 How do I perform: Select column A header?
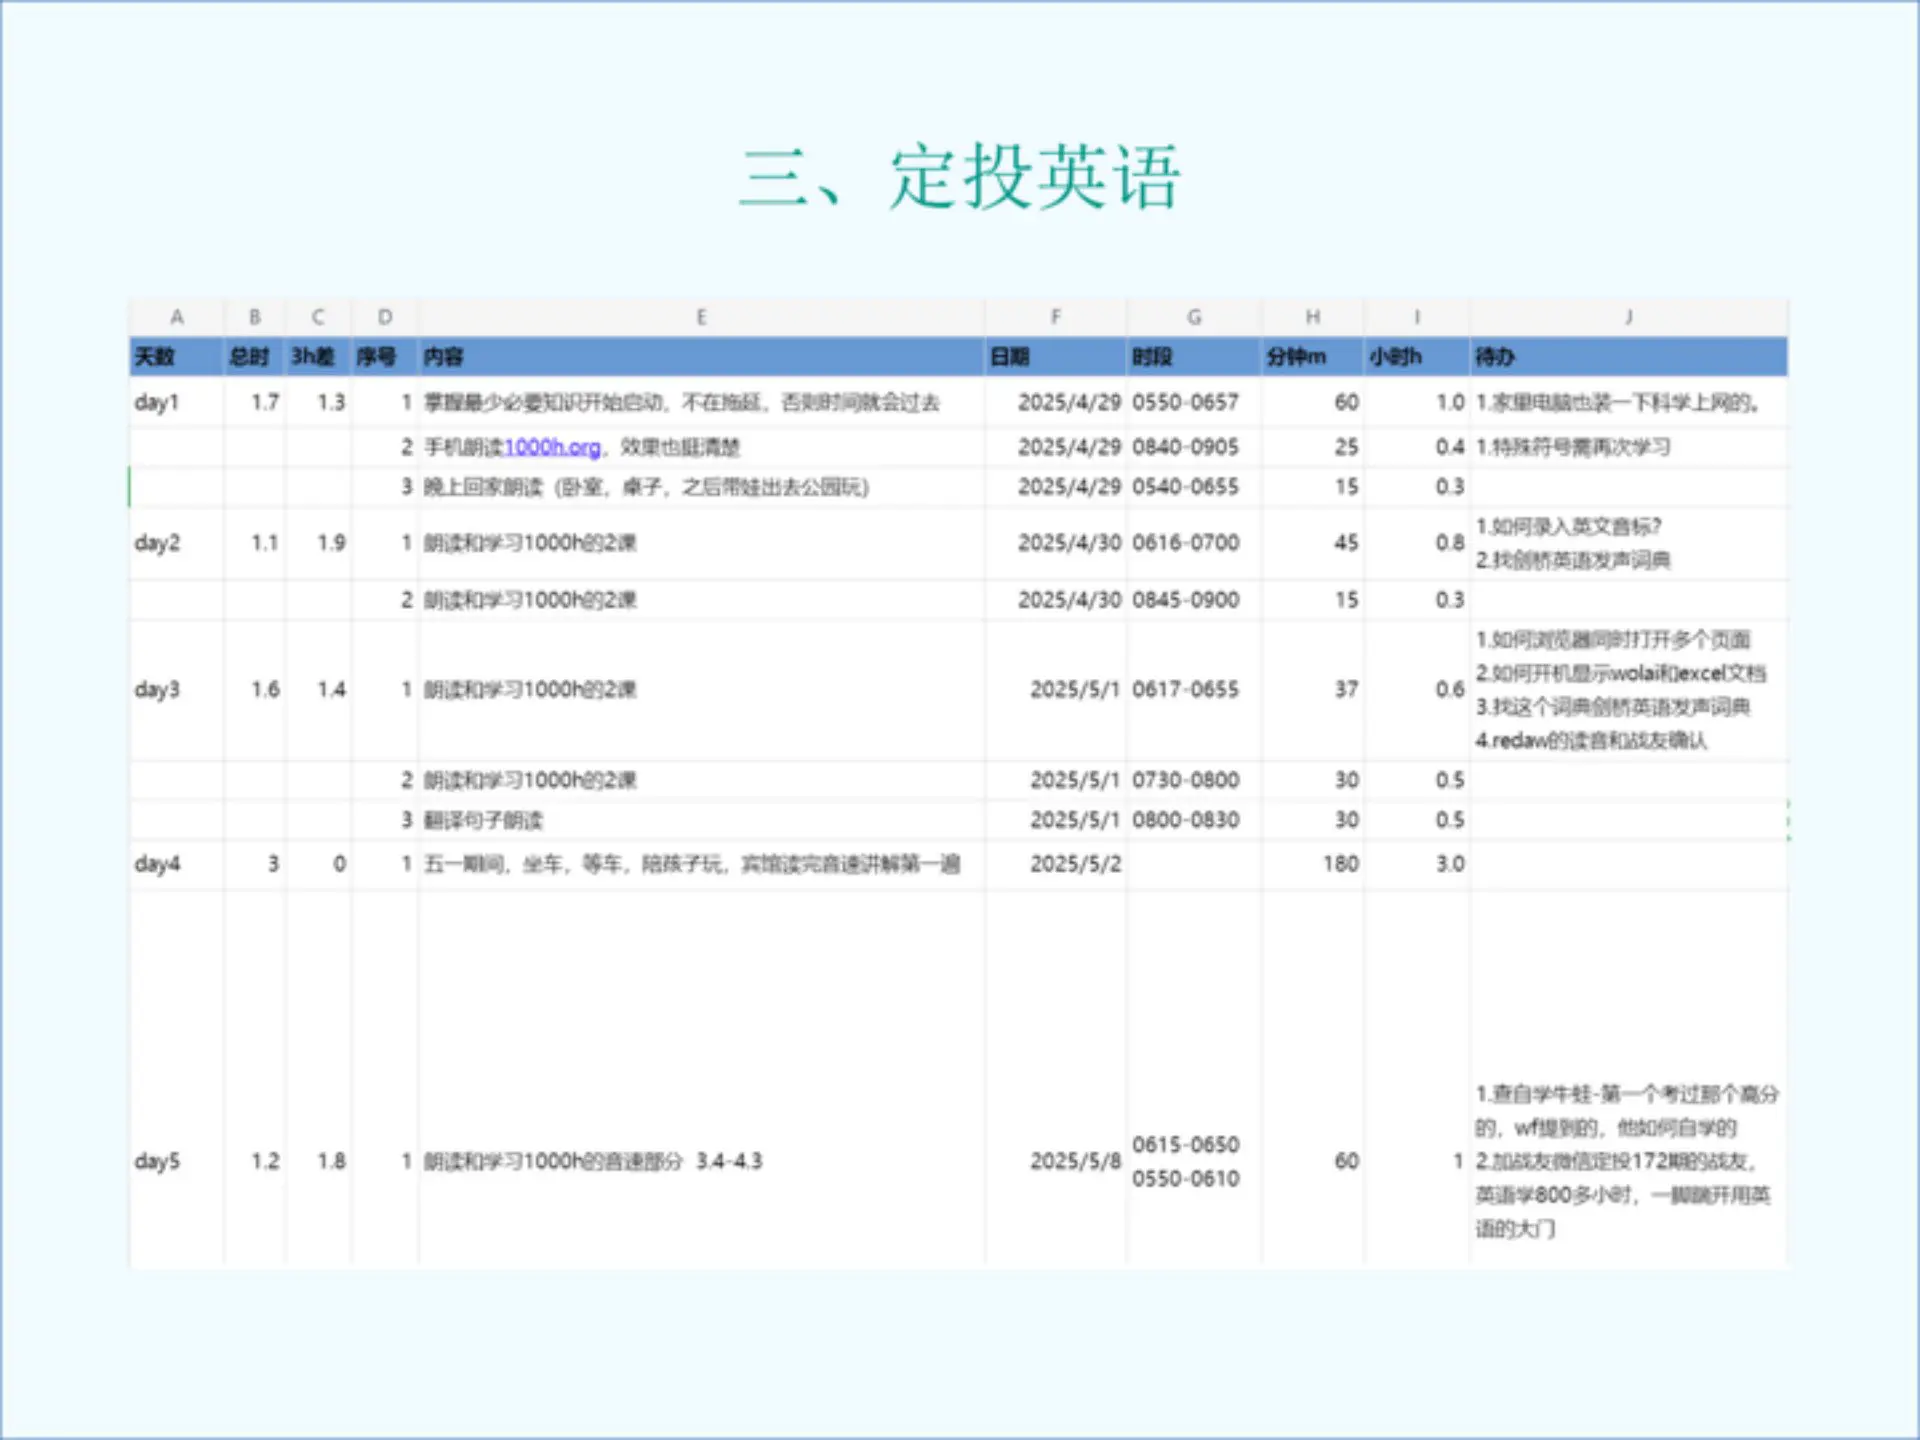(176, 317)
